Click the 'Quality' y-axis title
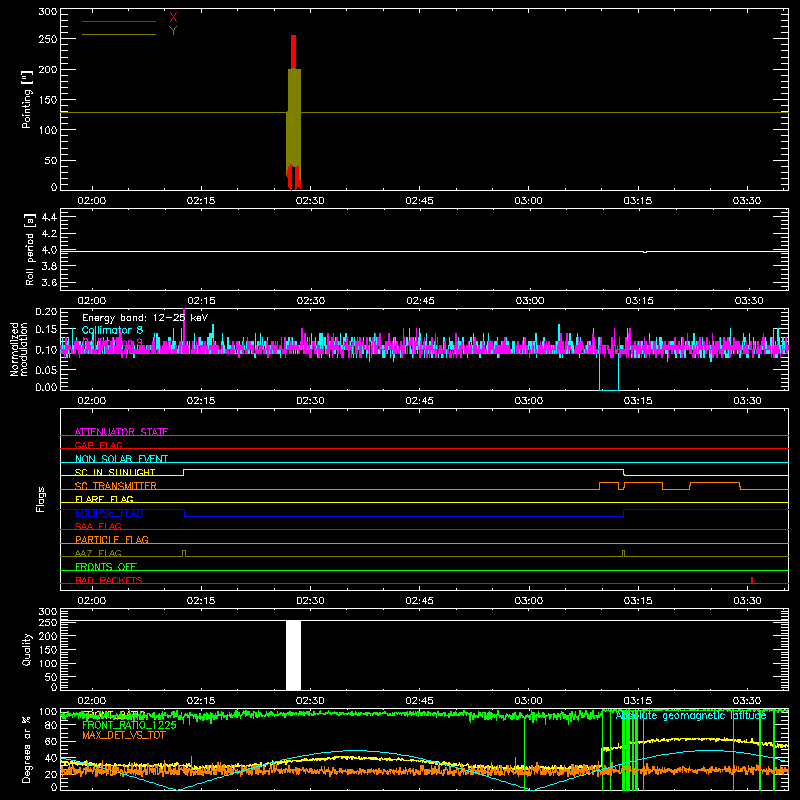Image resolution: width=800 pixels, height=800 pixels. [27, 649]
